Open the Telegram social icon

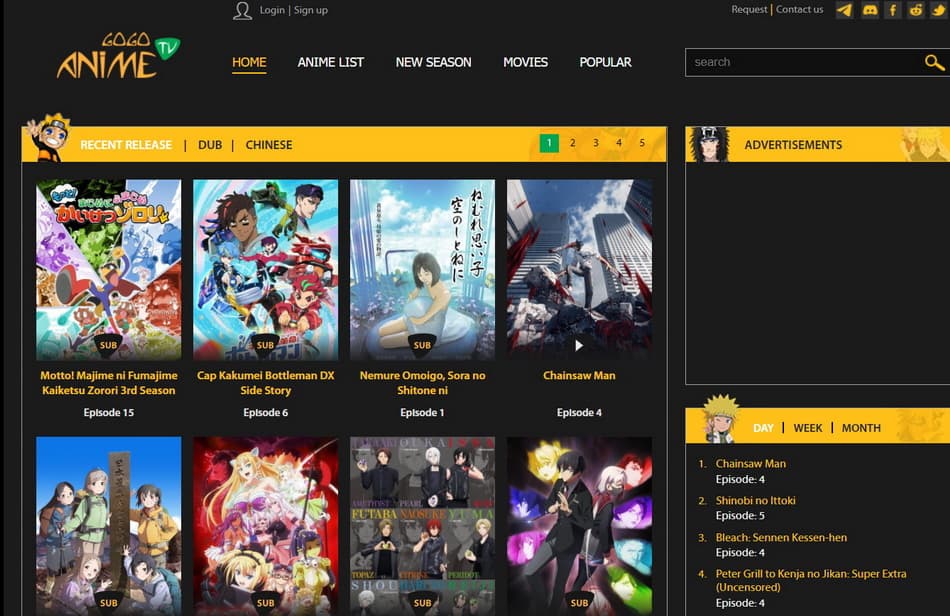coord(845,10)
